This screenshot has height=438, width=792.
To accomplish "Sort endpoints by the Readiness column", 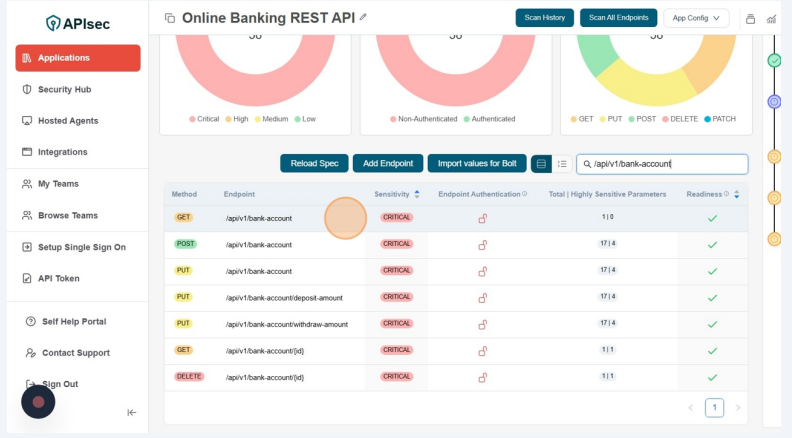I will pos(736,194).
